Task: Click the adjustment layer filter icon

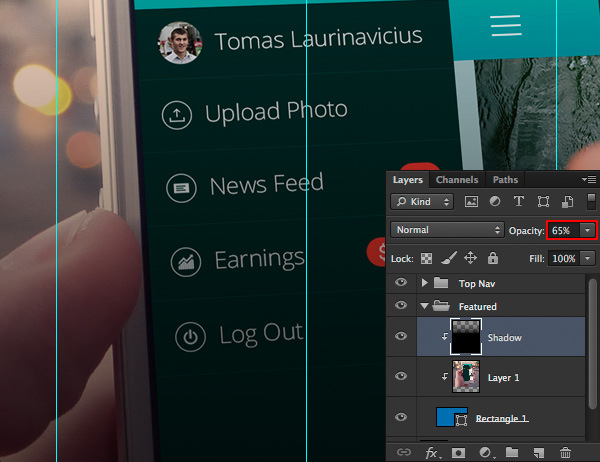Action: tap(495, 202)
